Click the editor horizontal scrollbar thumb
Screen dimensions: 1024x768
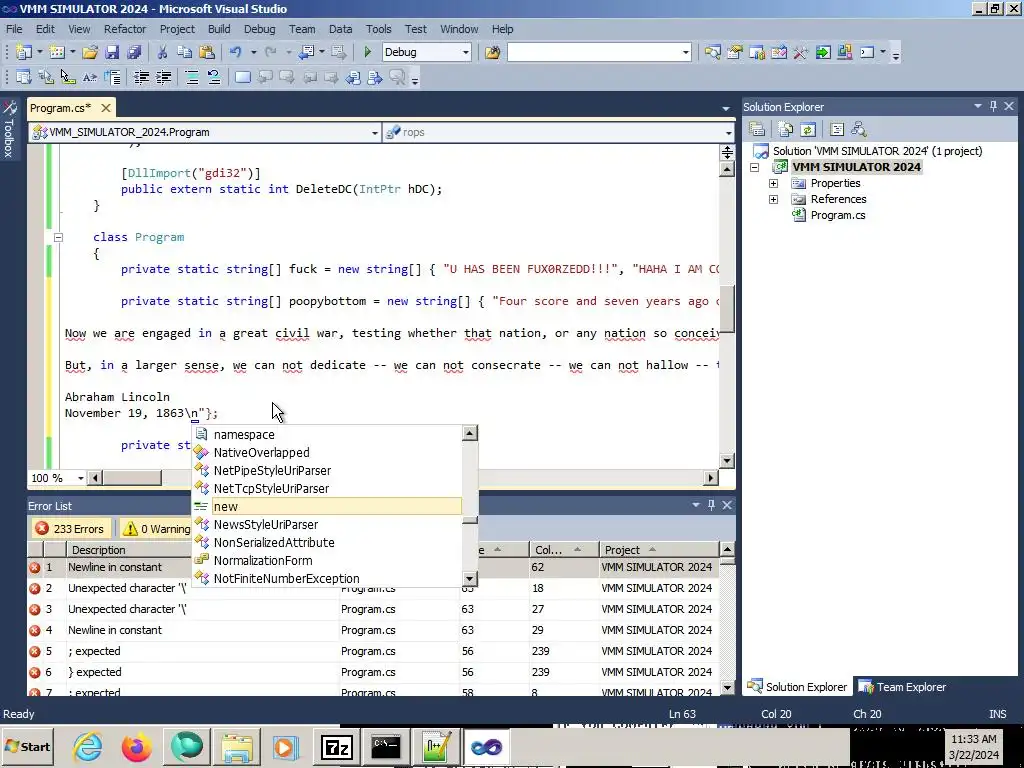coord(133,478)
